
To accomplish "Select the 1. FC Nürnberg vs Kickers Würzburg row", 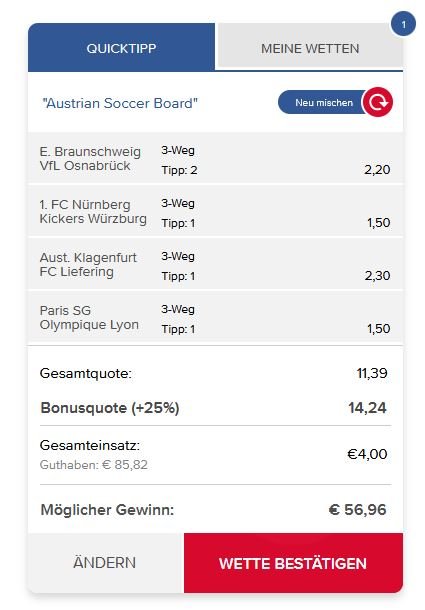I will [215, 212].
